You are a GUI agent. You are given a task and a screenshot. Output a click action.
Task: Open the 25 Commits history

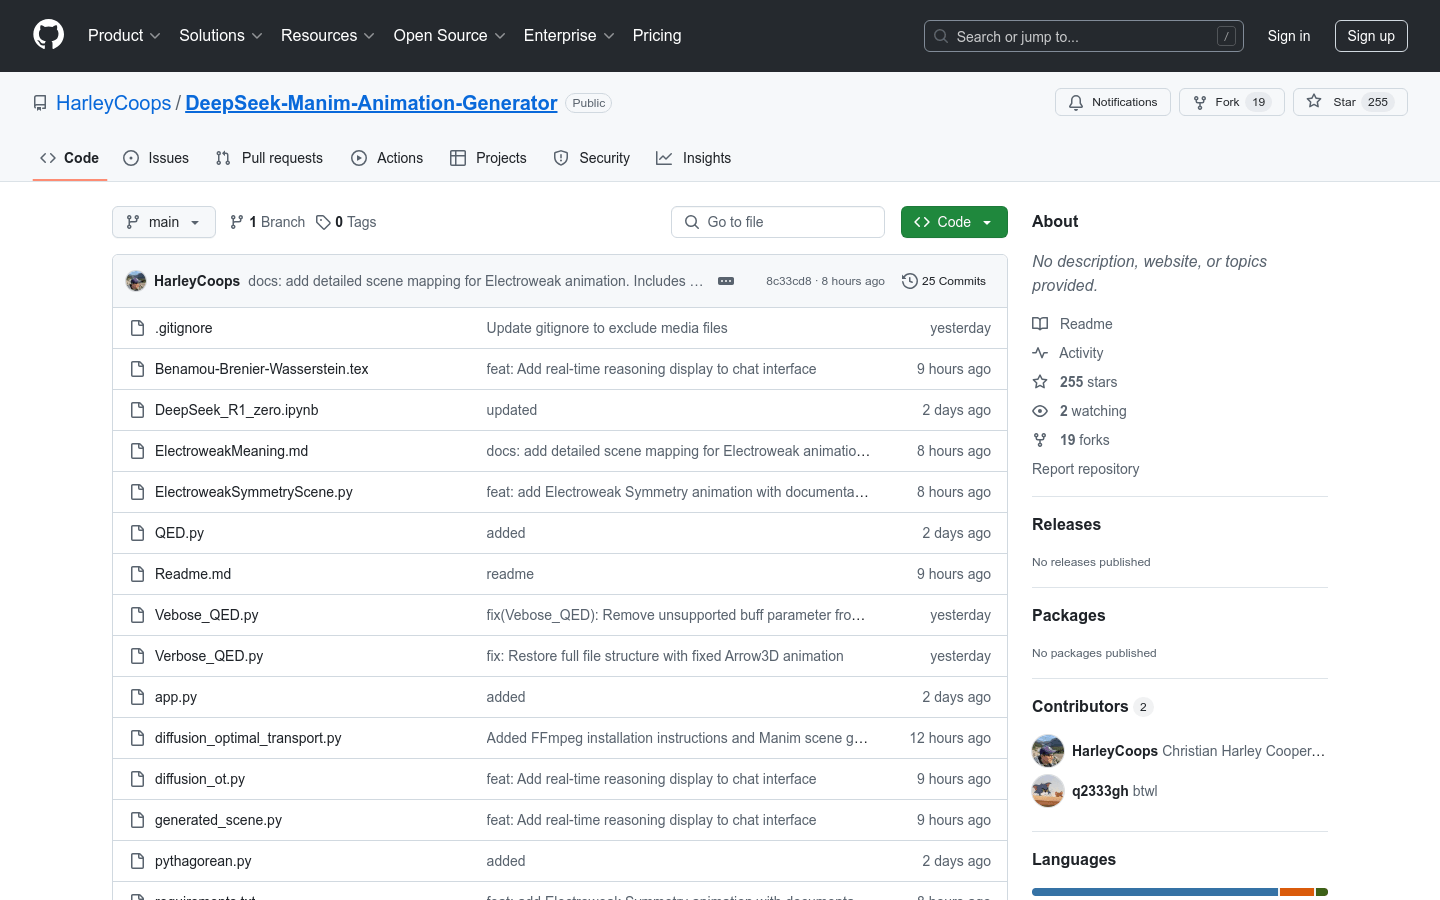click(943, 281)
